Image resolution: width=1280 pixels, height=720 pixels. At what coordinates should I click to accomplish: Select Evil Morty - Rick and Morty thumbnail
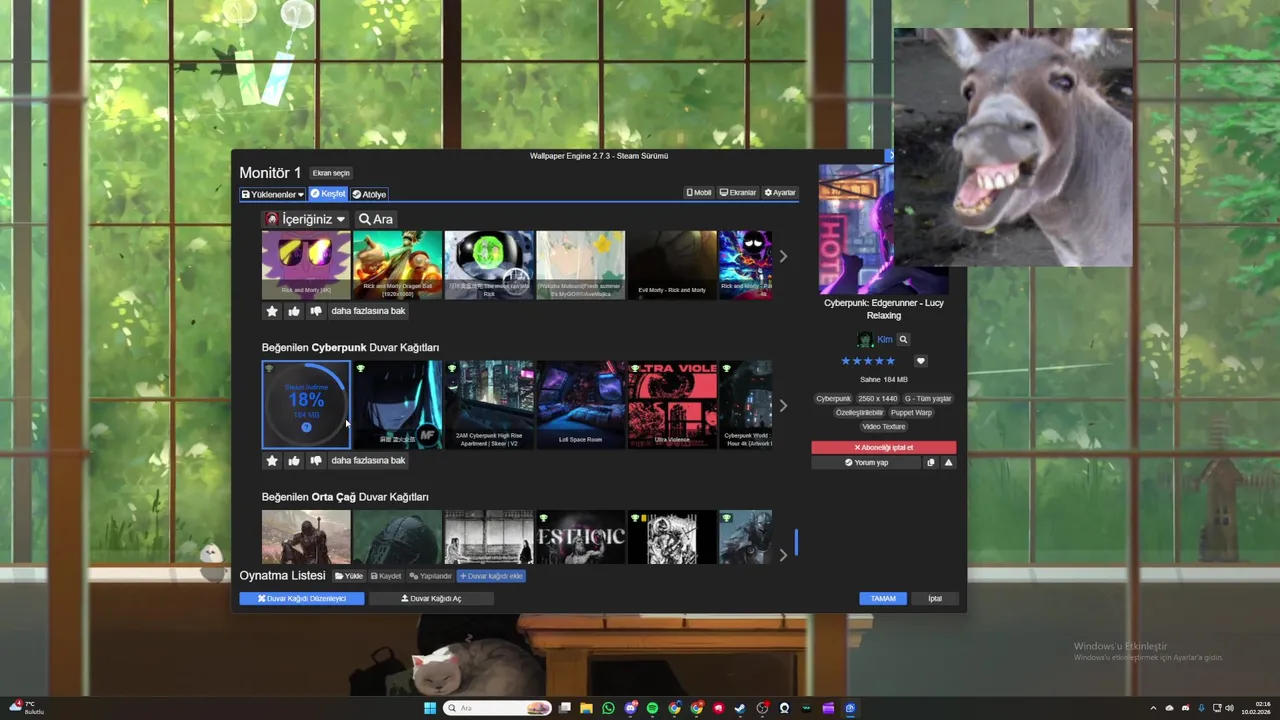[672, 265]
